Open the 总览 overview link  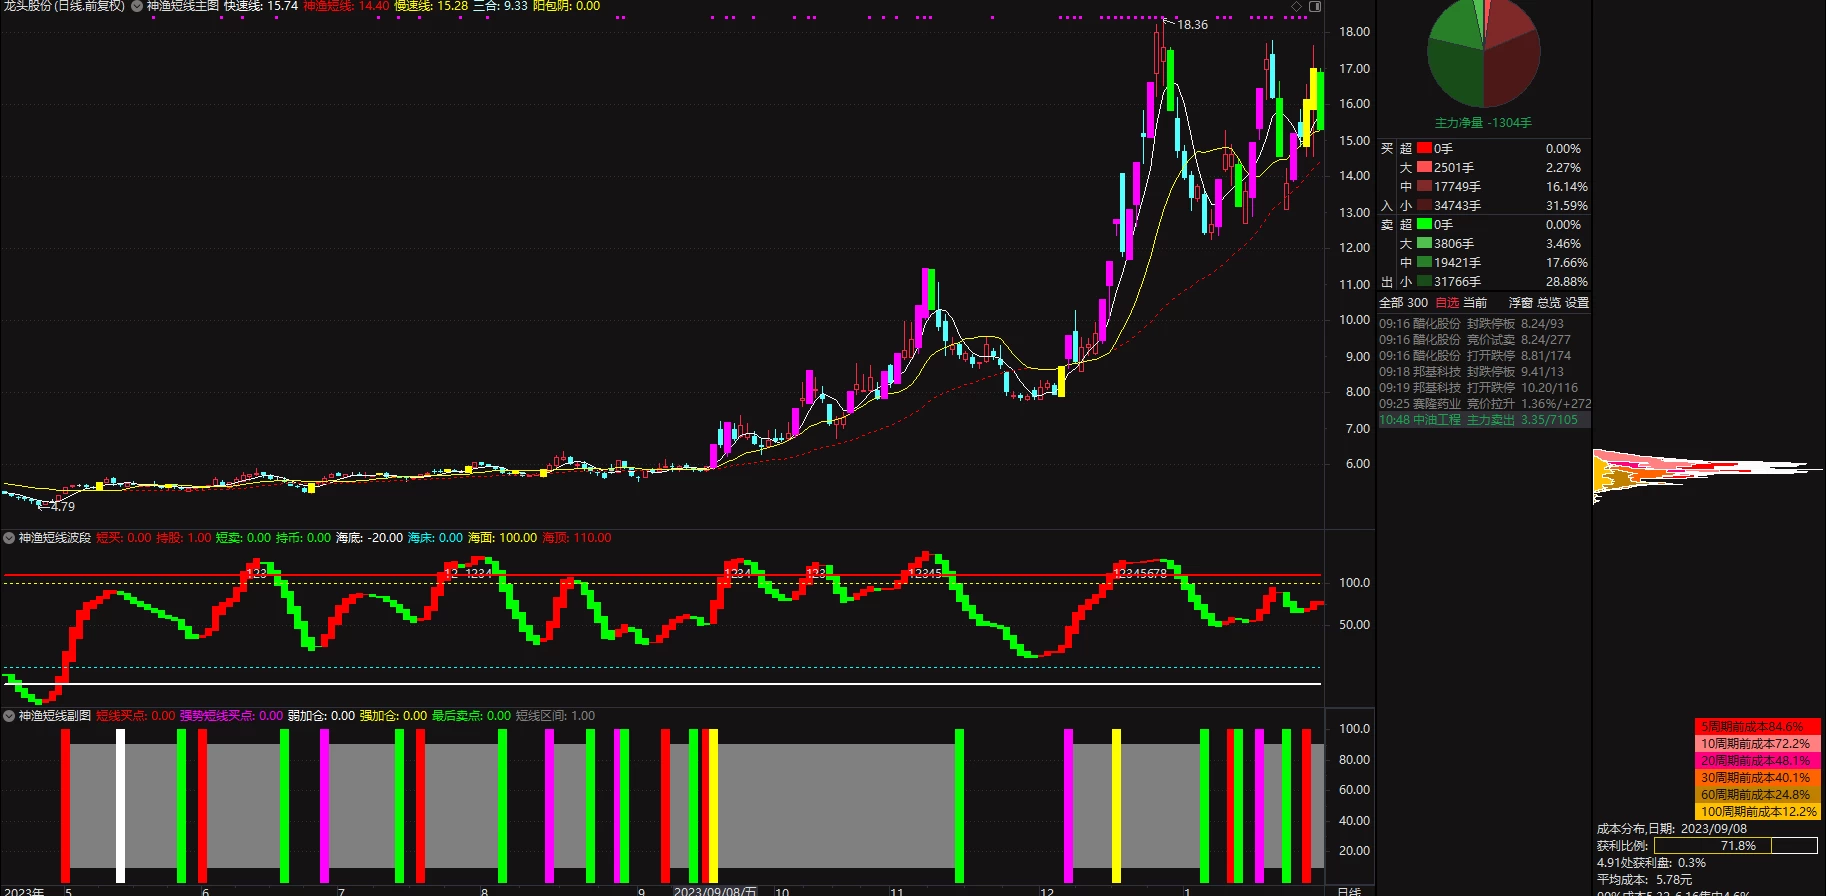click(1548, 303)
